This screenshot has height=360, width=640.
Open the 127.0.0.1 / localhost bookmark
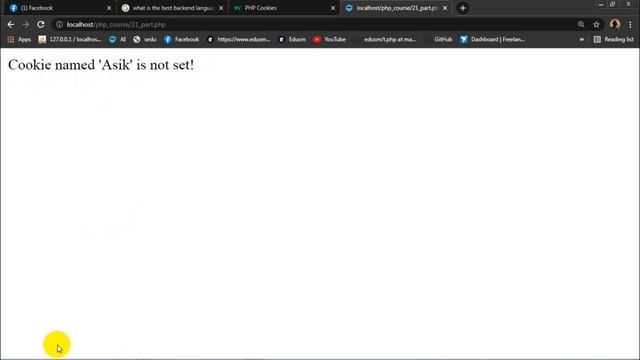[70, 40]
